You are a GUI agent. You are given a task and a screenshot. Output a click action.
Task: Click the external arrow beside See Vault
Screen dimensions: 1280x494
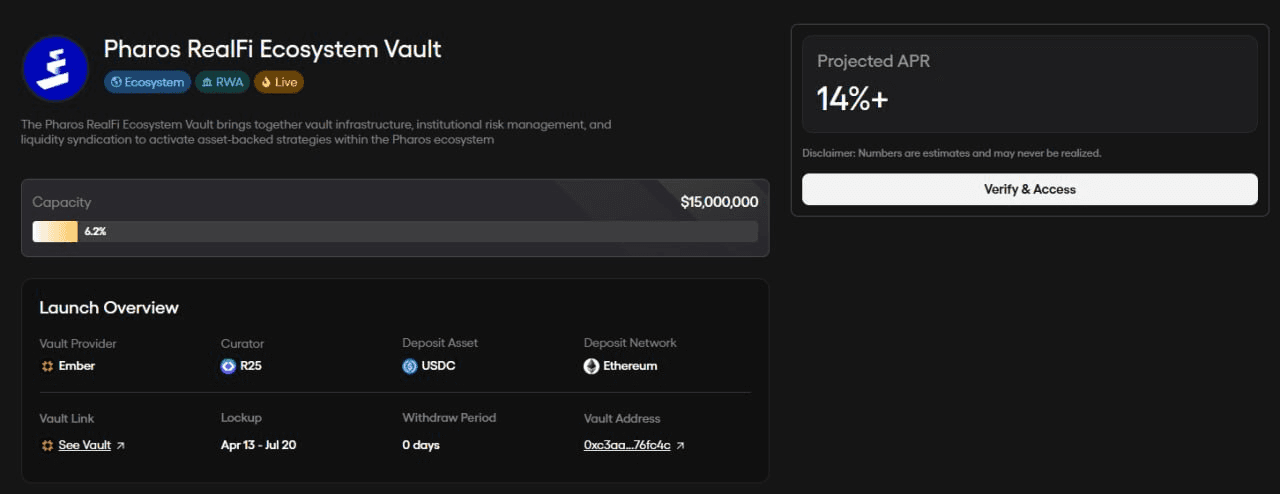121,446
